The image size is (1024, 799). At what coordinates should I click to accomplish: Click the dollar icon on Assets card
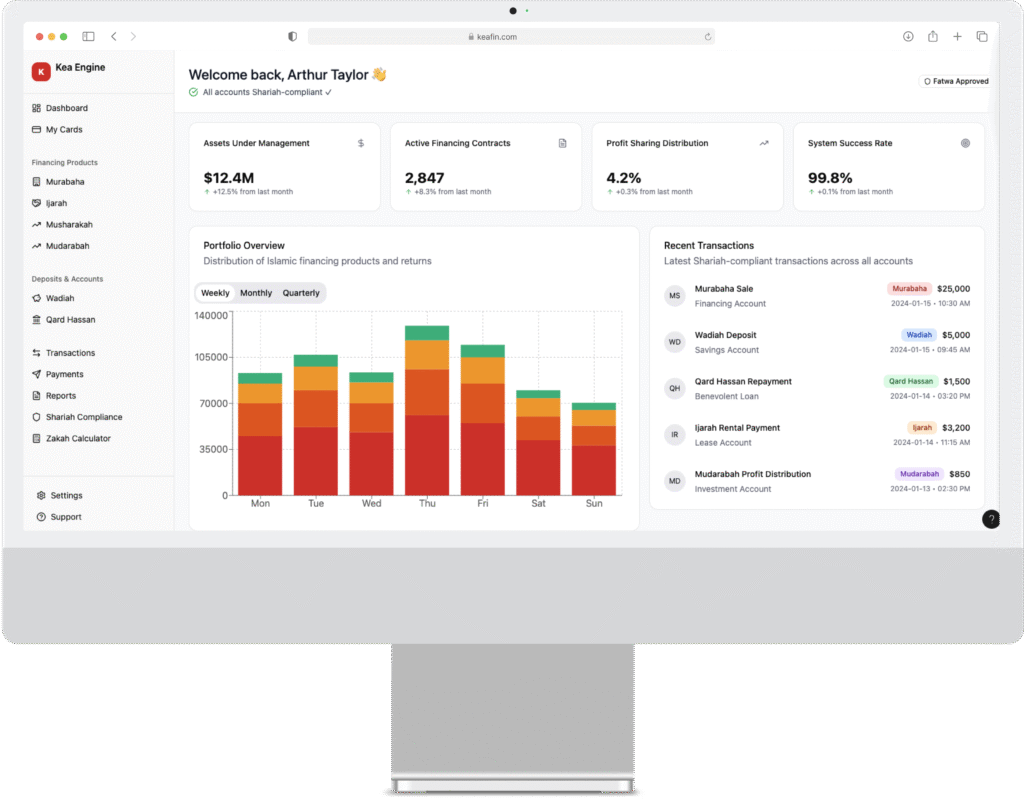pos(361,143)
